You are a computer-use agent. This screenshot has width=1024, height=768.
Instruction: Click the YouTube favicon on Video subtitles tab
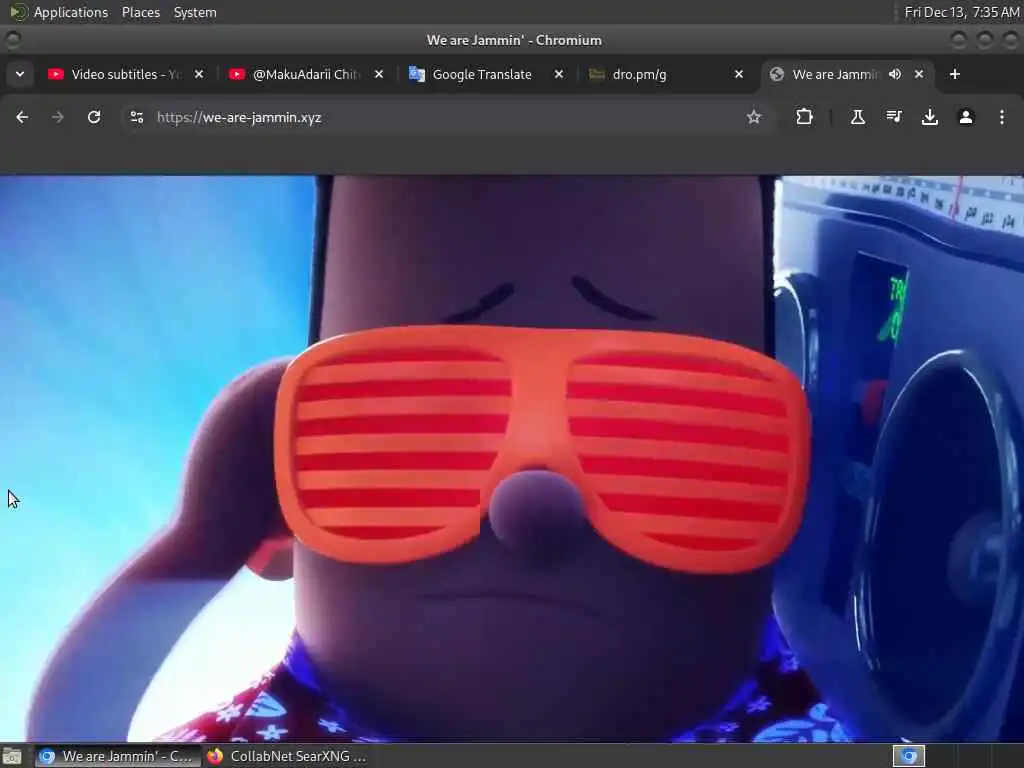point(56,74)
